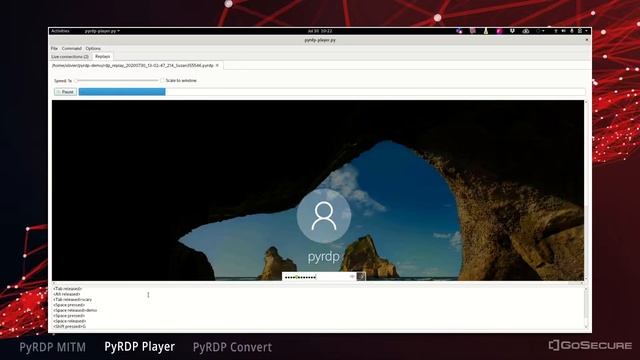
Task: Select the '<Space released>demo' log line
Action: click(75, 310)
